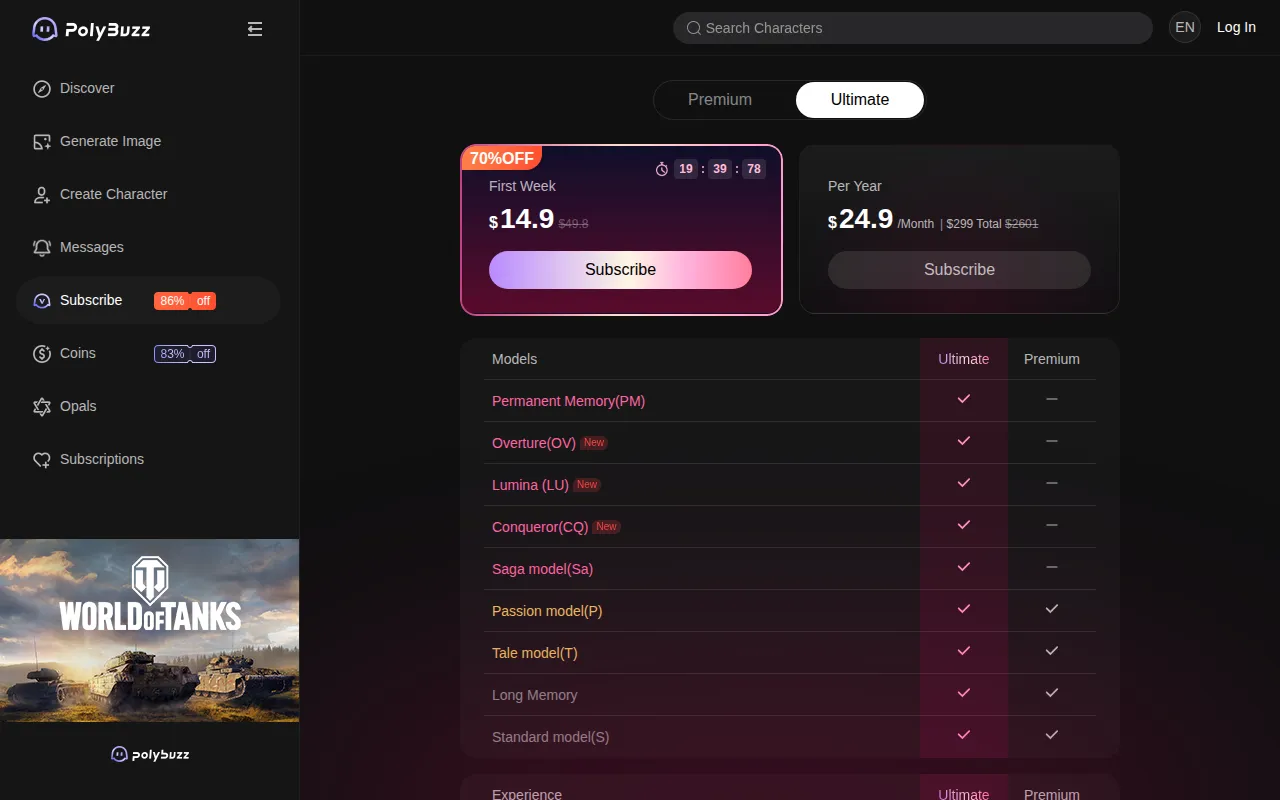Click the Ultimate checkmark for Long Memory
The height and width of the screenshot is (800, 1280).
click(x=964, y=693)
